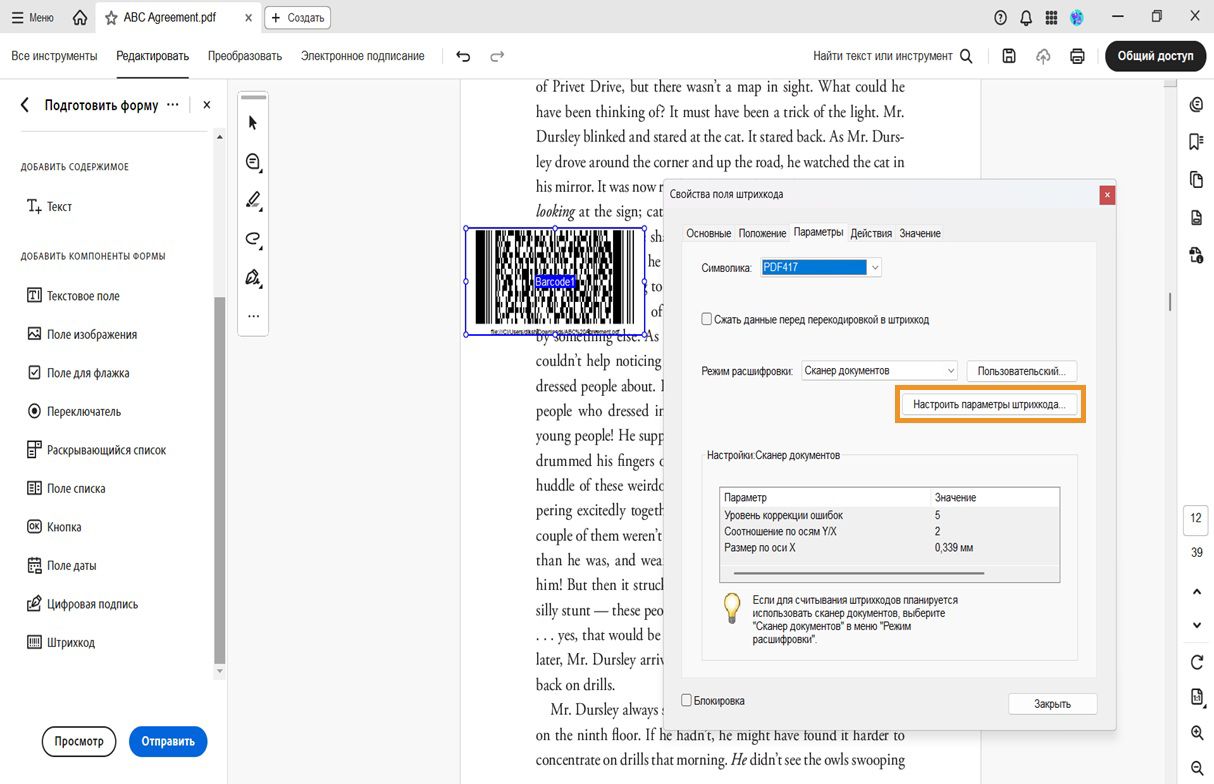Open the apps grid icon
Viewport: 1214px width, 784px height.
1051,17
